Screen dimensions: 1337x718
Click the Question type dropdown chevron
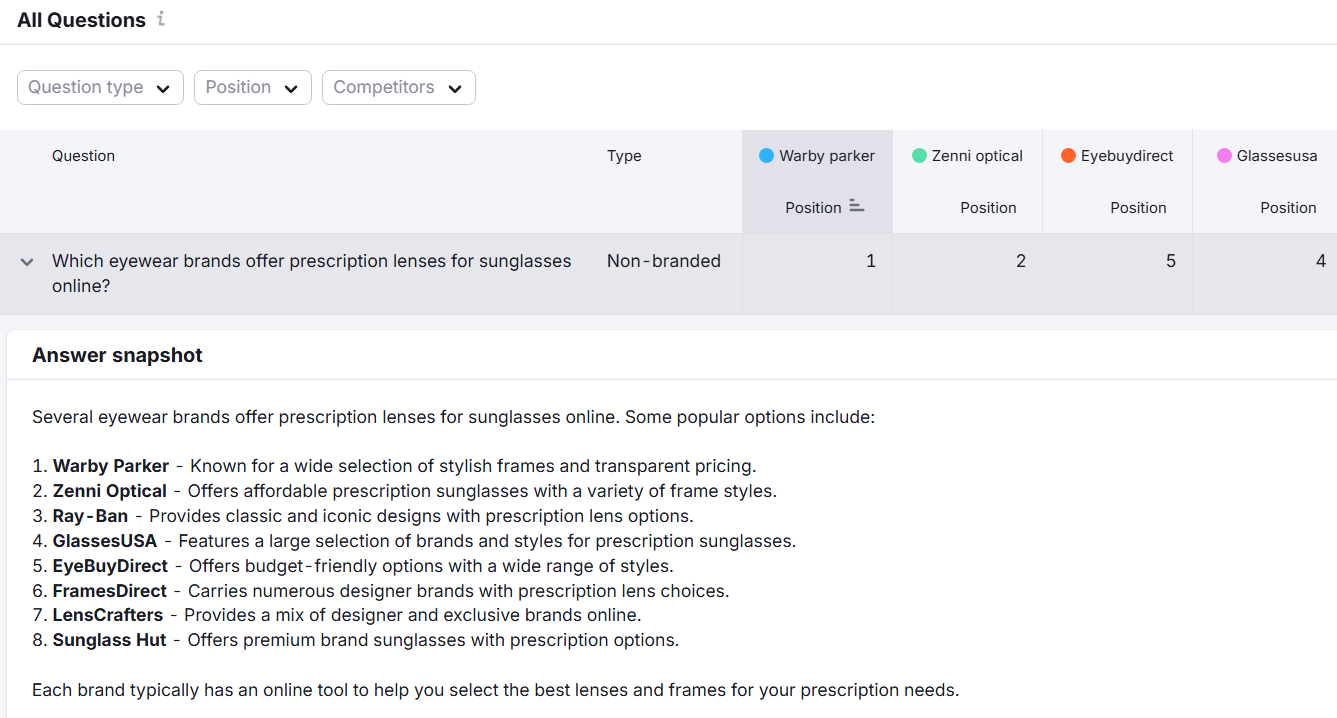[x=163, y=87]
